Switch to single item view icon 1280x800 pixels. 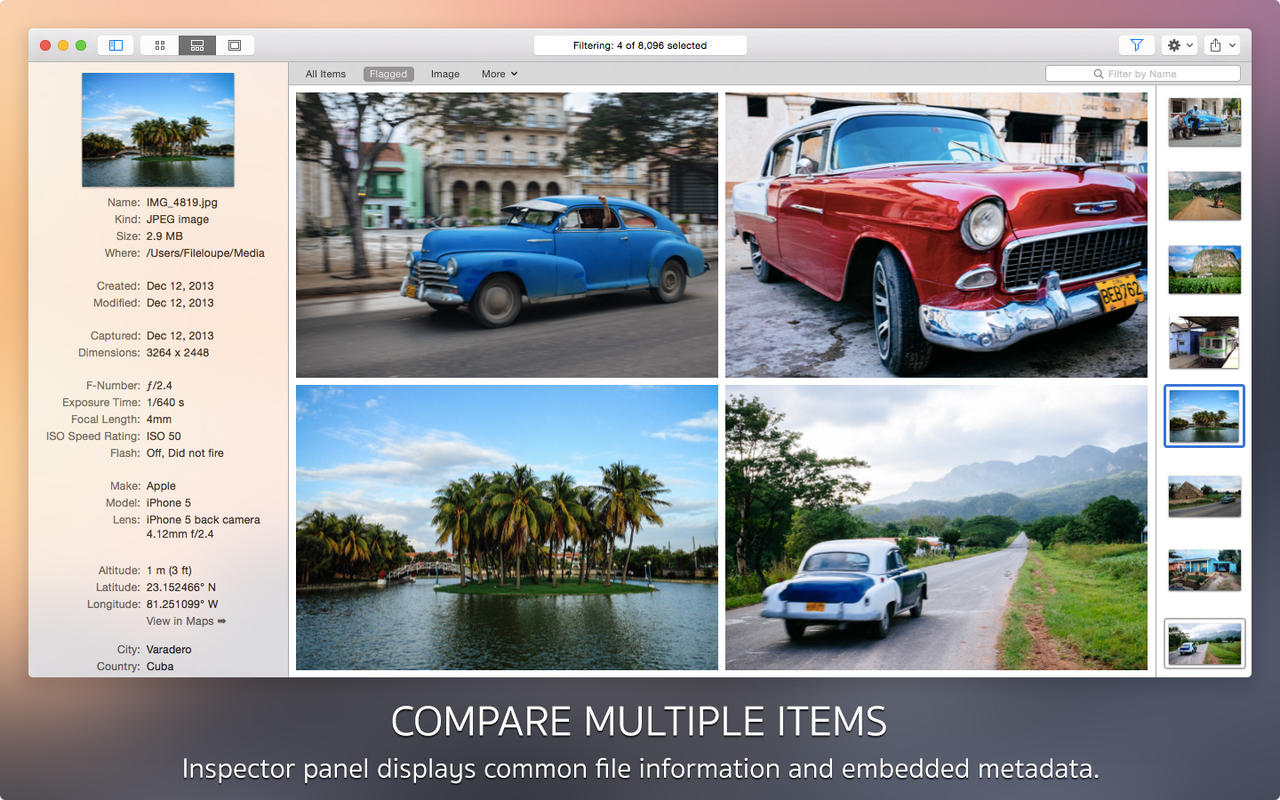click(x=235, y=45)
